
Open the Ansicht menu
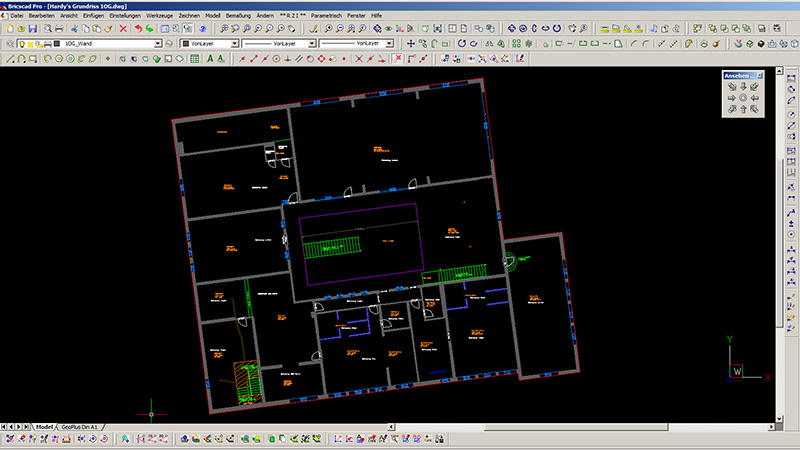pyautogui.click(x=69, y=16)
